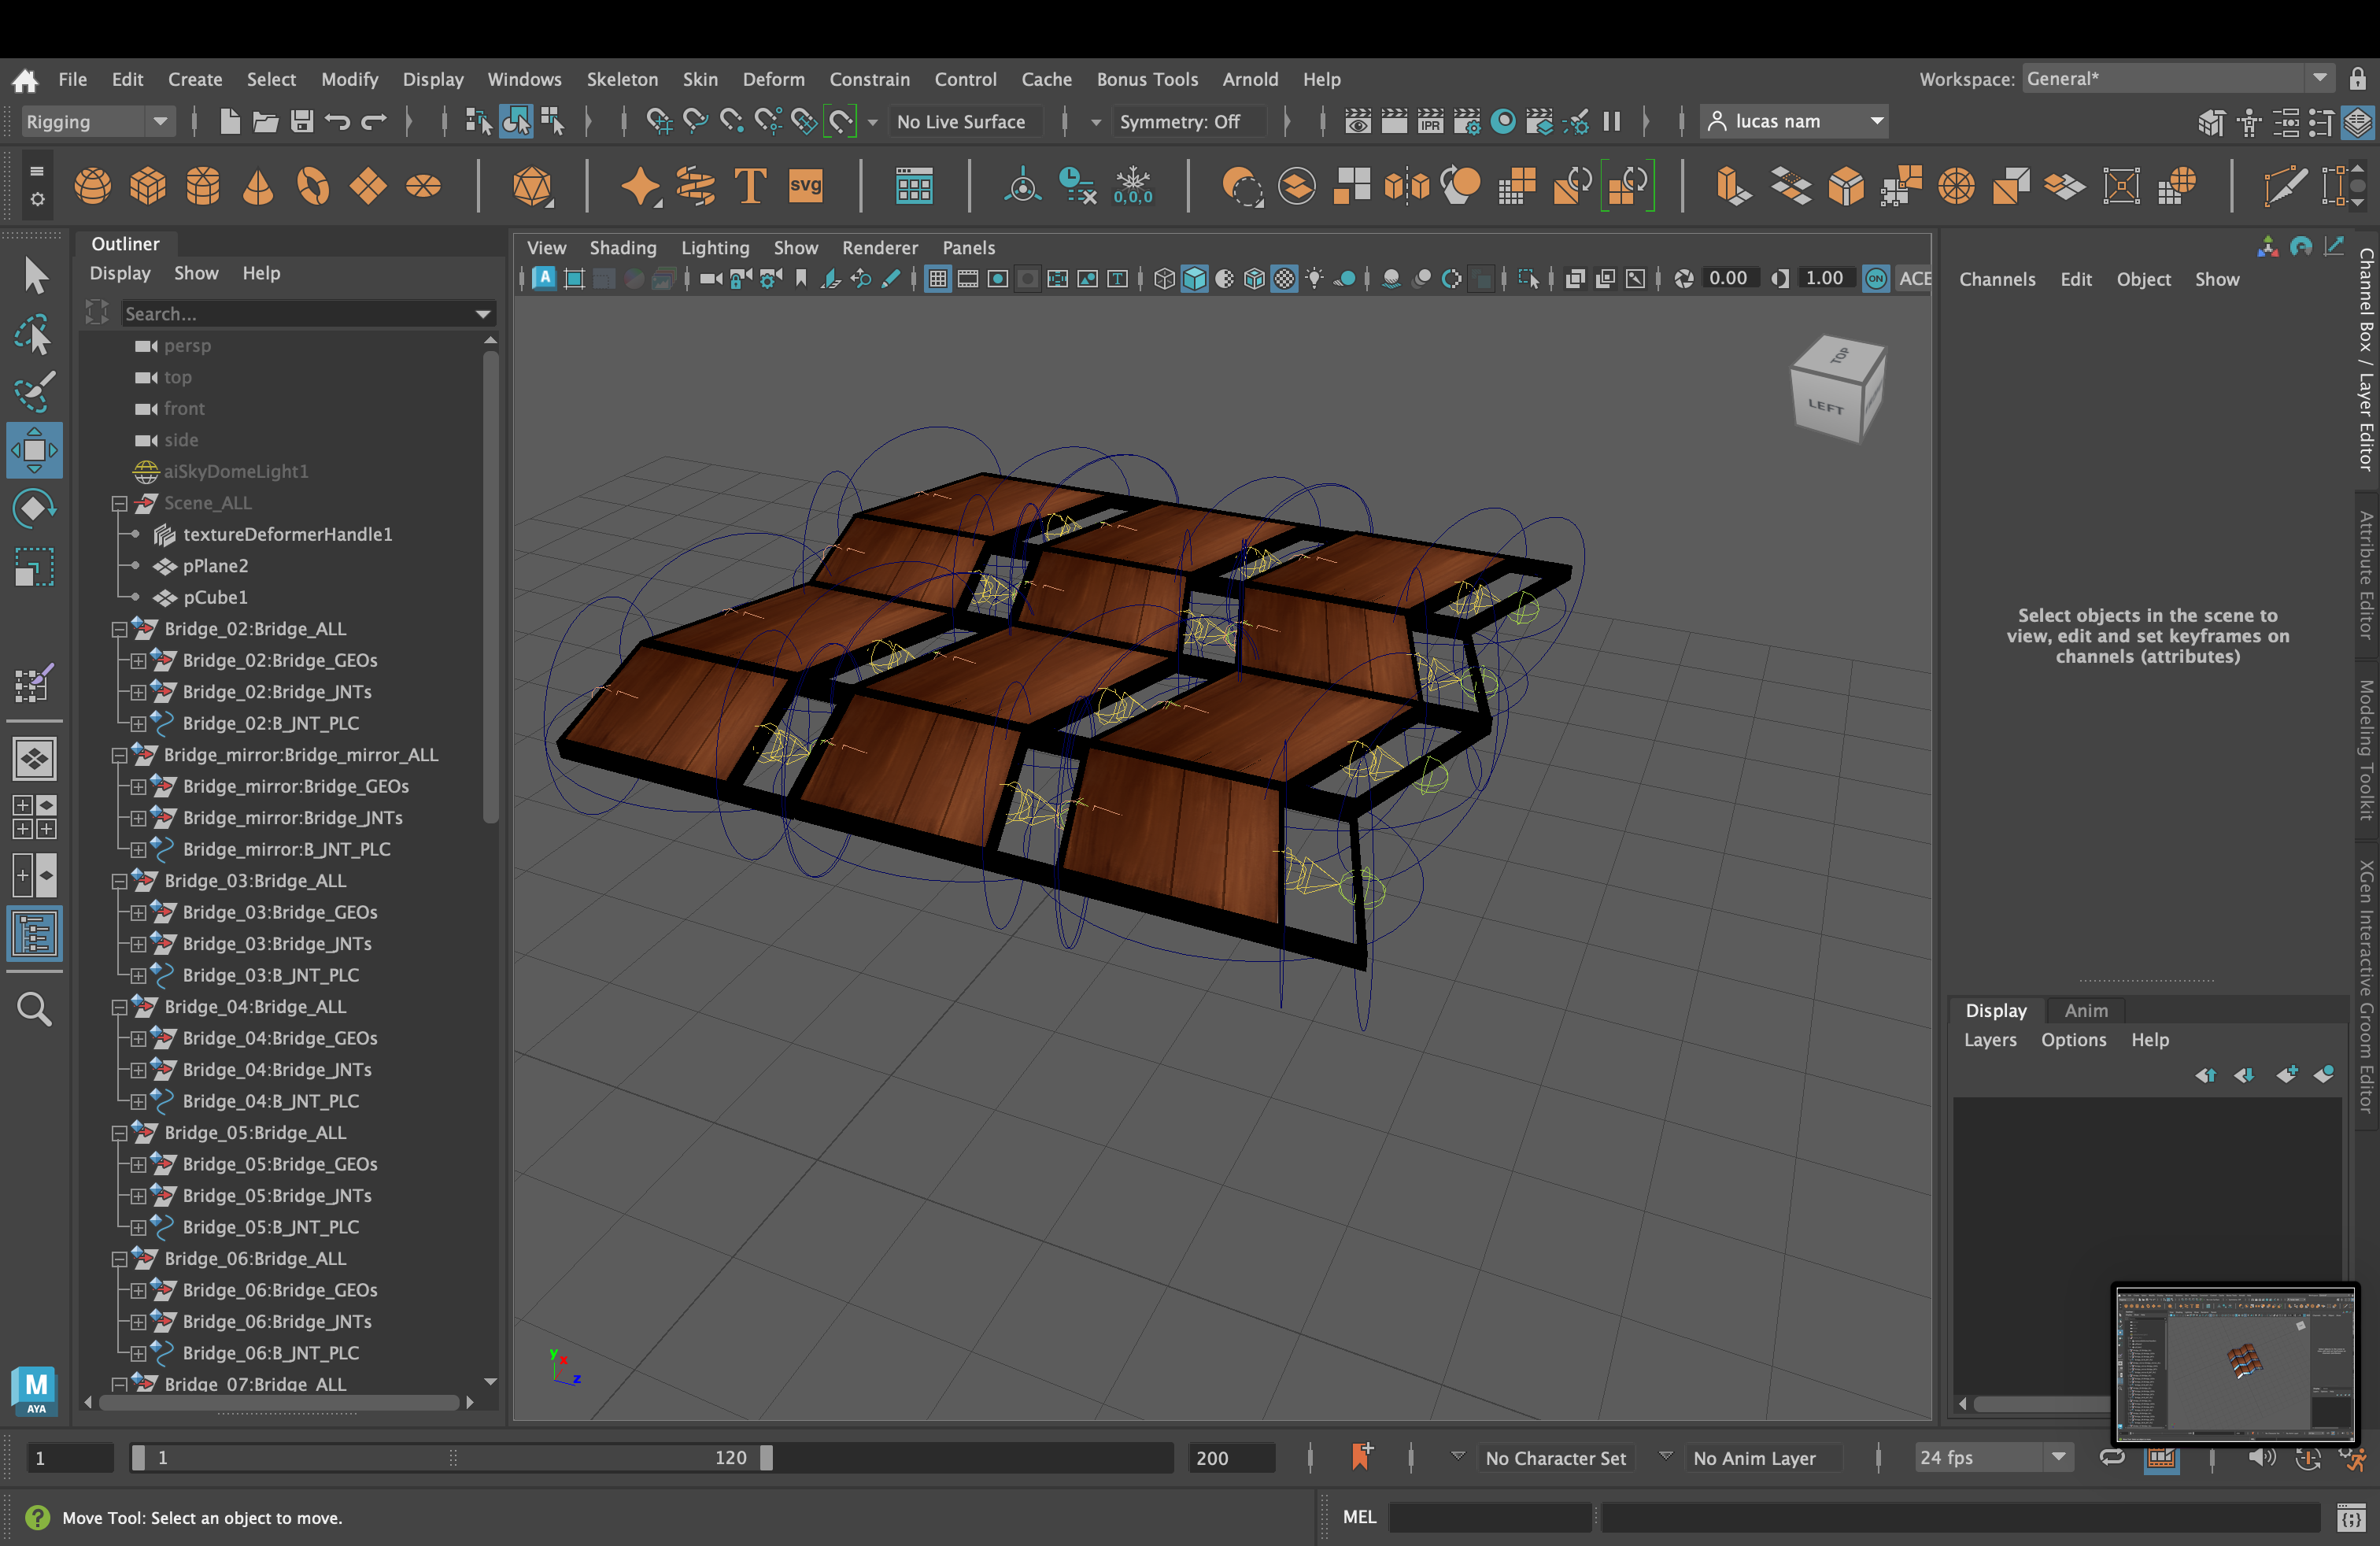The image size is (2380, 1546).
Task: Select the Lasso selection tool
Action: click(x=35, y=336)
